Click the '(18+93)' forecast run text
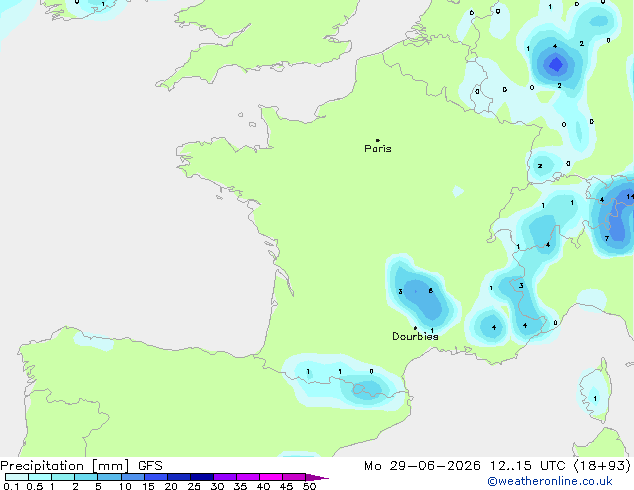Image resolution: width=634 pixels, height=490 pixels. click(x=602, y=466)
